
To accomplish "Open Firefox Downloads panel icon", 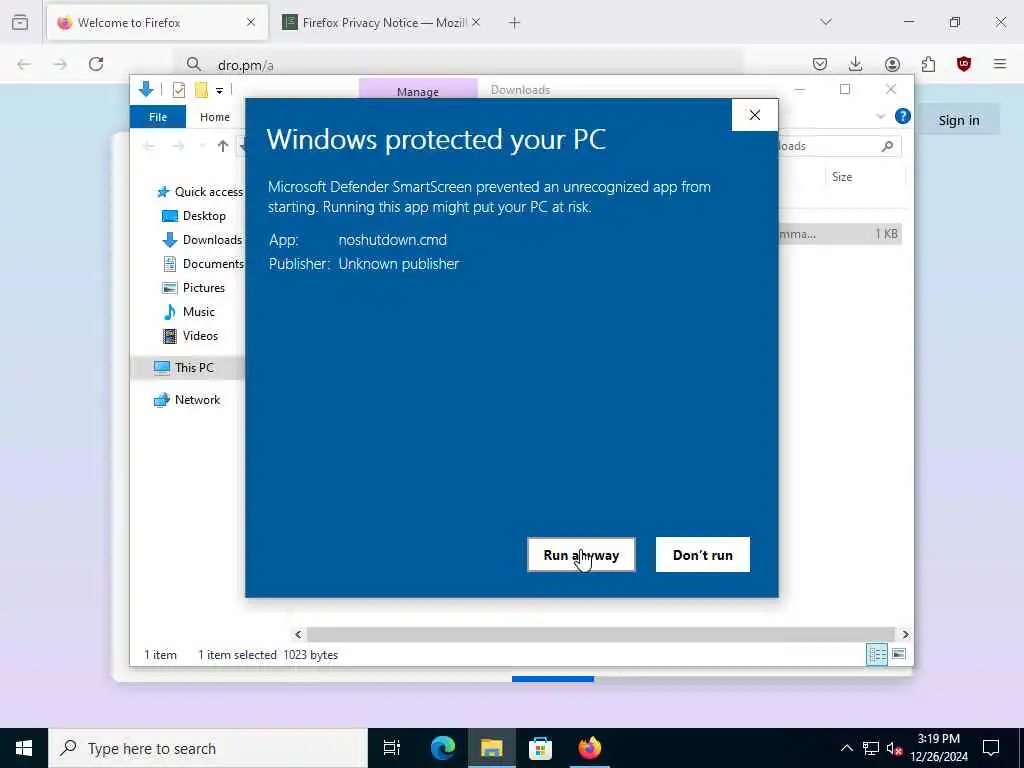I will pyautogui.click(x=856, y=64).
